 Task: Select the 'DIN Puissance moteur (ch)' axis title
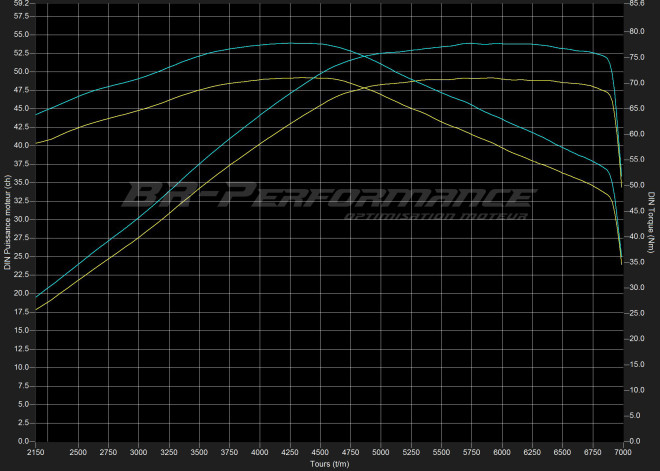click(8, 222)
